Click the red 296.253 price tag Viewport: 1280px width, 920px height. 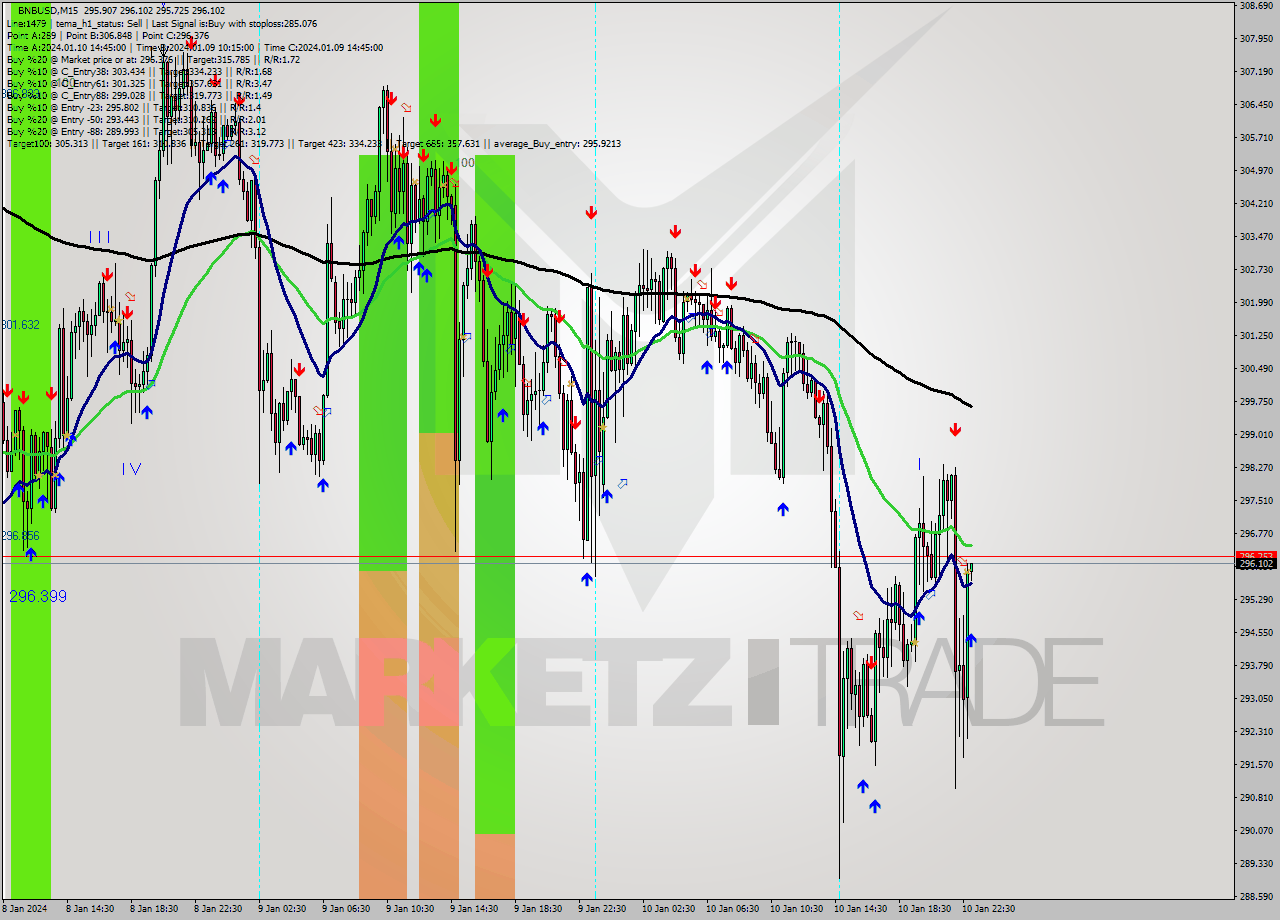click(x=1257, y=555)
